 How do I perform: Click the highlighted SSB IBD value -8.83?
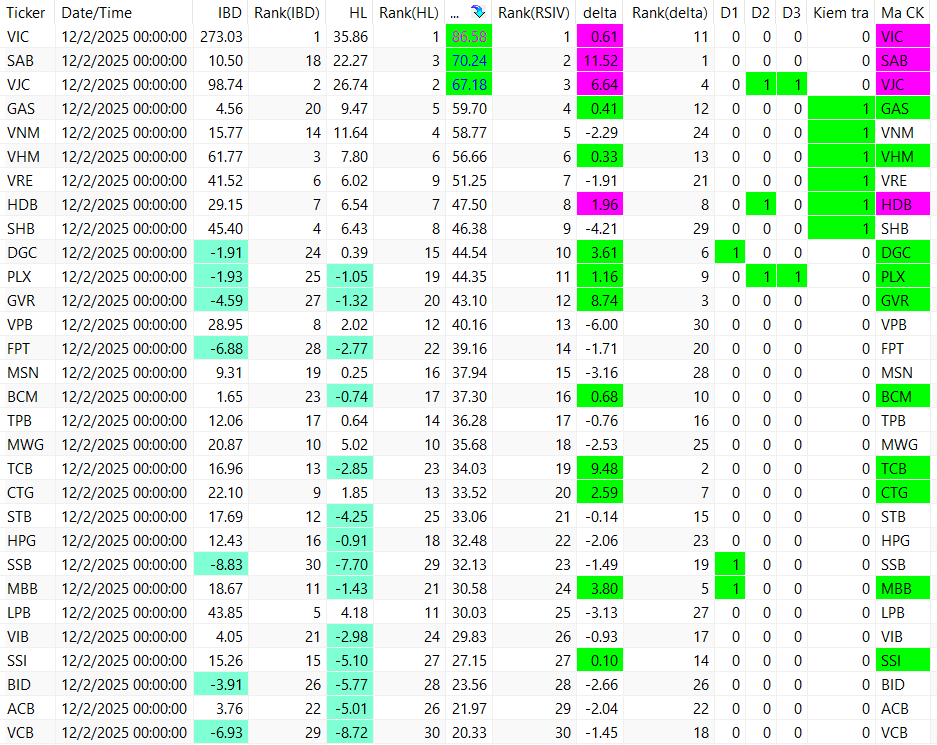click(221, 565)
